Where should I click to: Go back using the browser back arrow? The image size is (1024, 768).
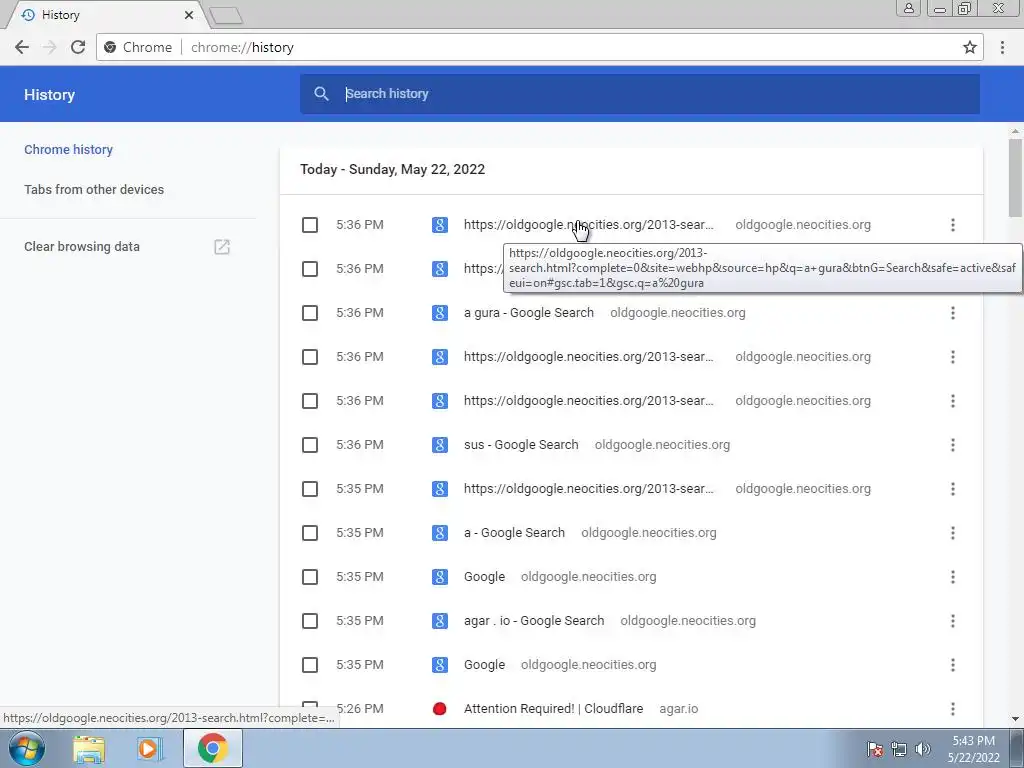tap(22, 47)
